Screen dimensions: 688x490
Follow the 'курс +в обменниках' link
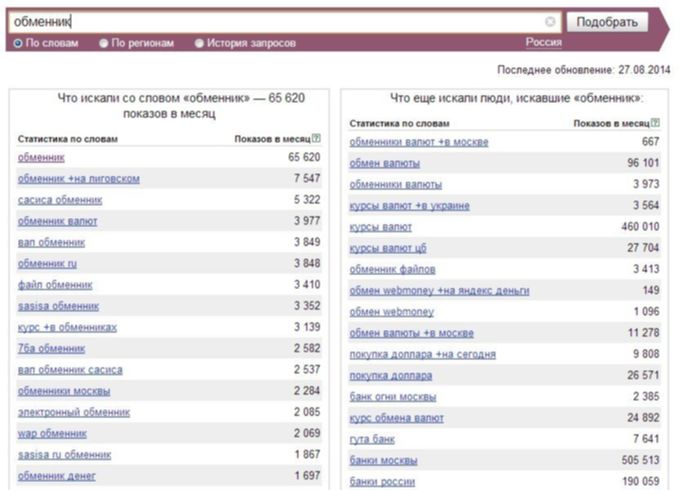(67, 327)
